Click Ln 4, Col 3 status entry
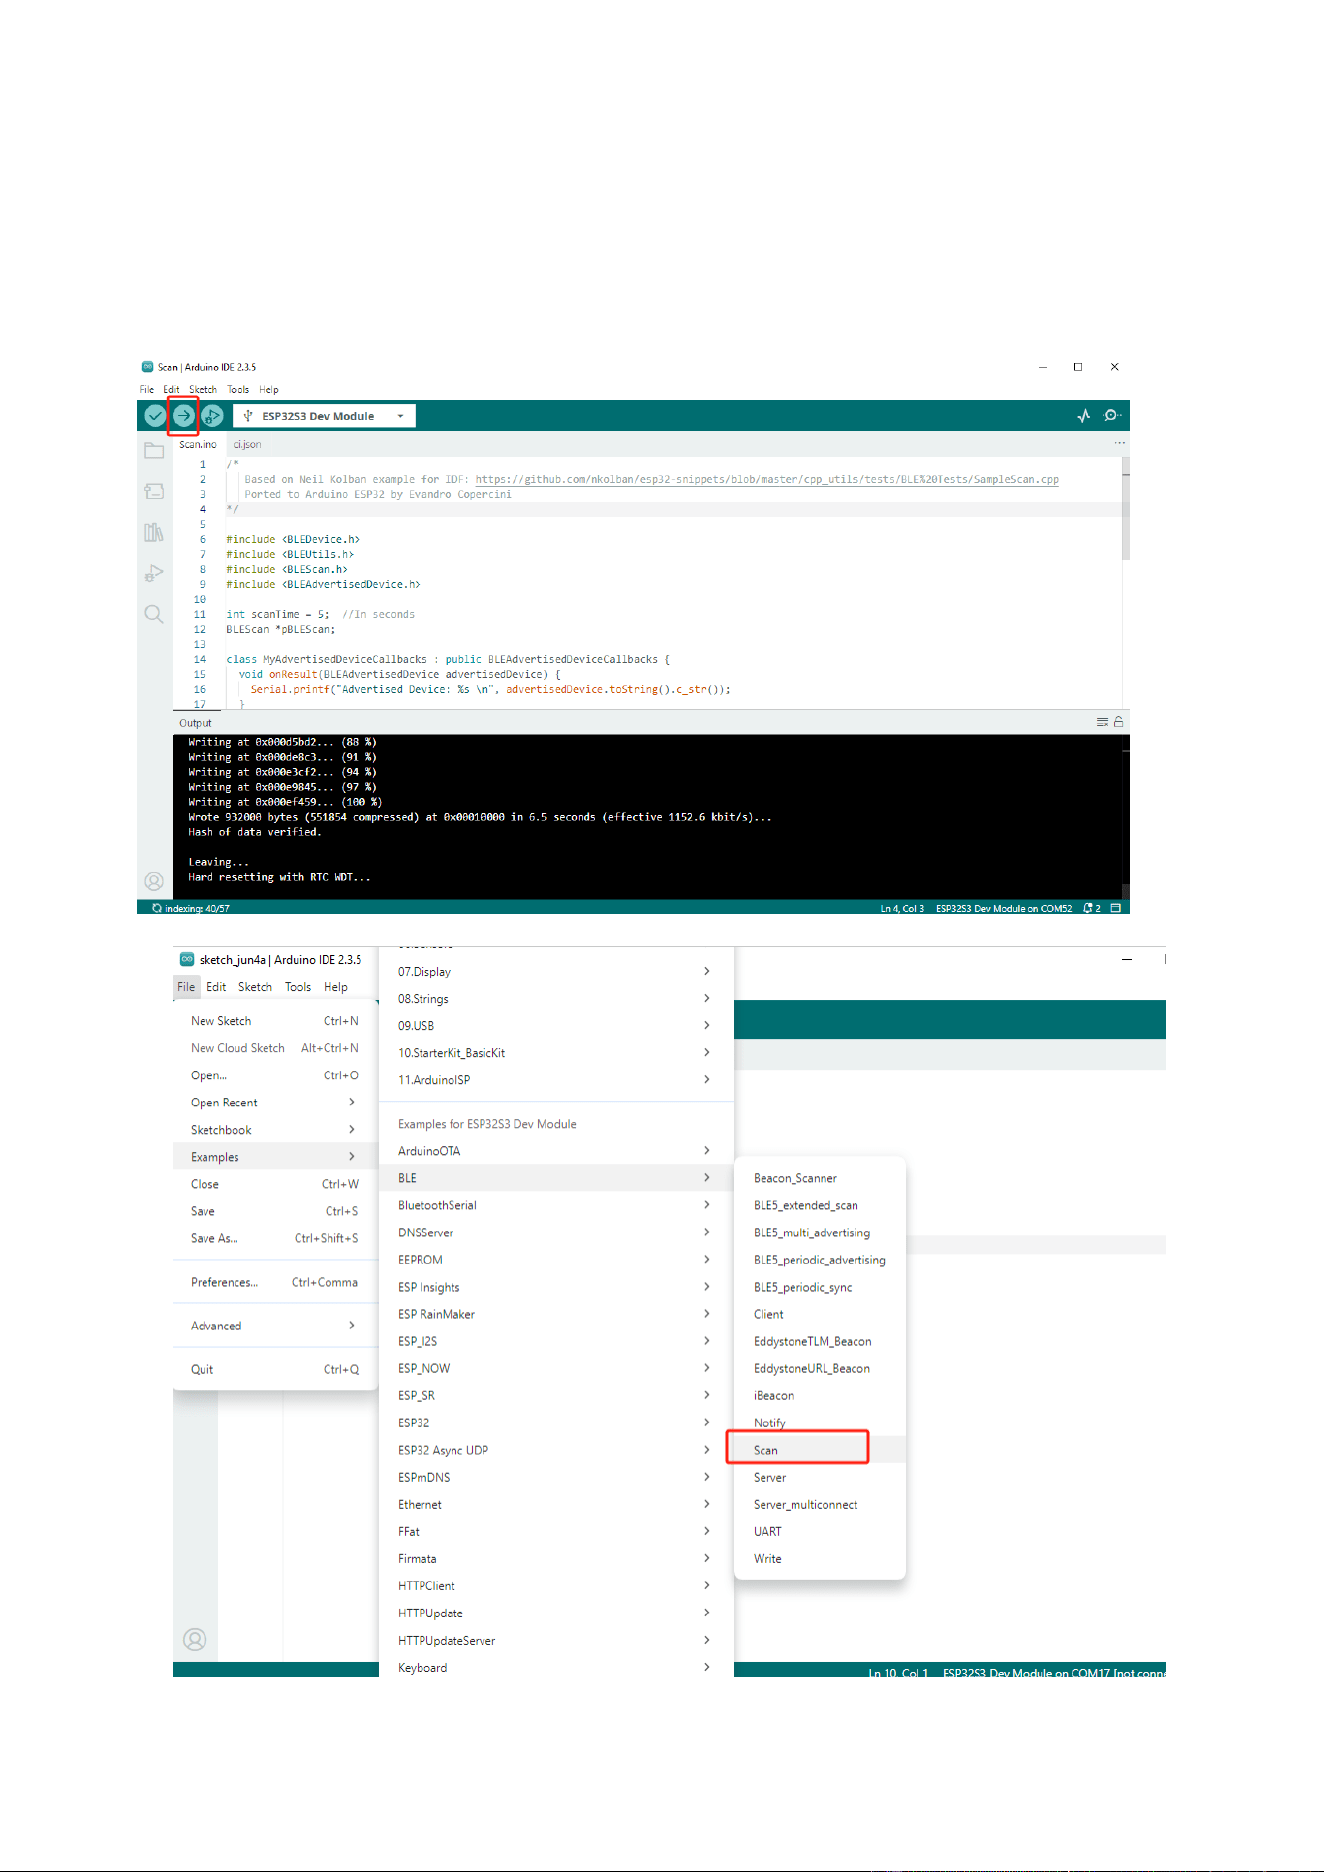This screenshot has width=1324, height=1872. tap(902, 908)
